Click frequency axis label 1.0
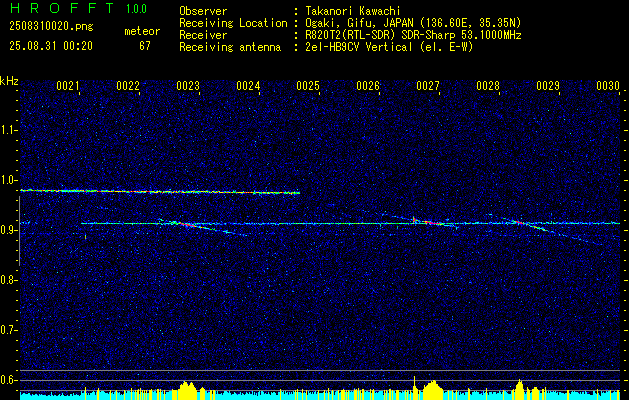This screenshot has width=629, height=400. (8, 180)
